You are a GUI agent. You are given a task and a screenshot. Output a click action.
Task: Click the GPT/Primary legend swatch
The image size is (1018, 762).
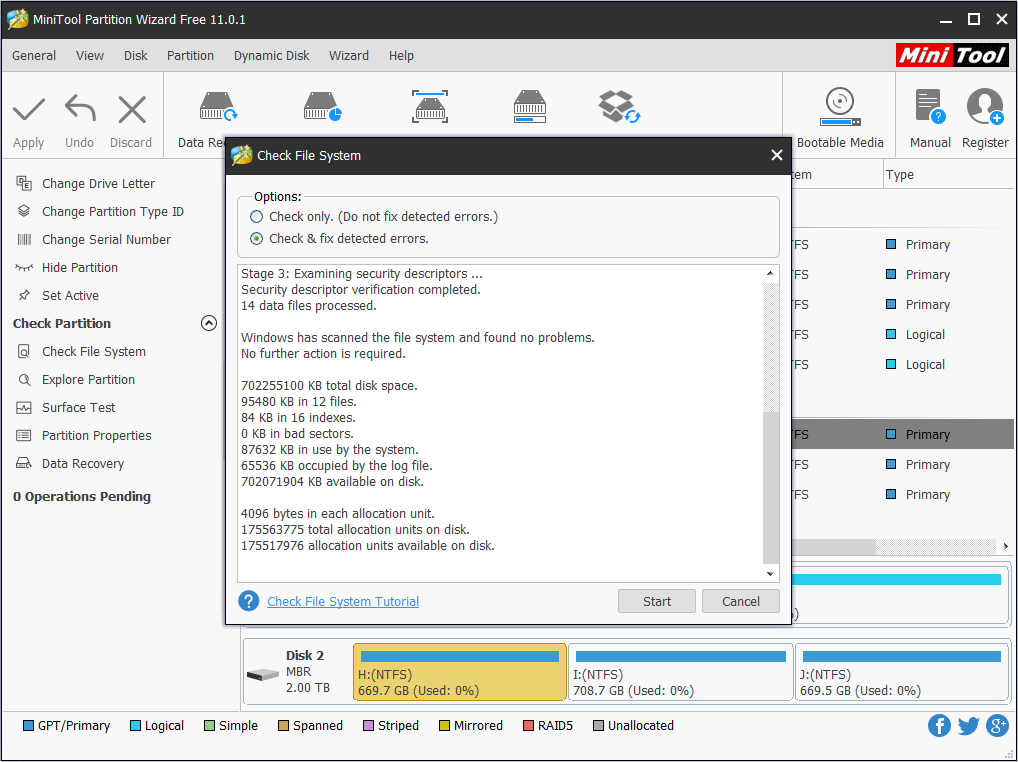(x=28, y=726)
